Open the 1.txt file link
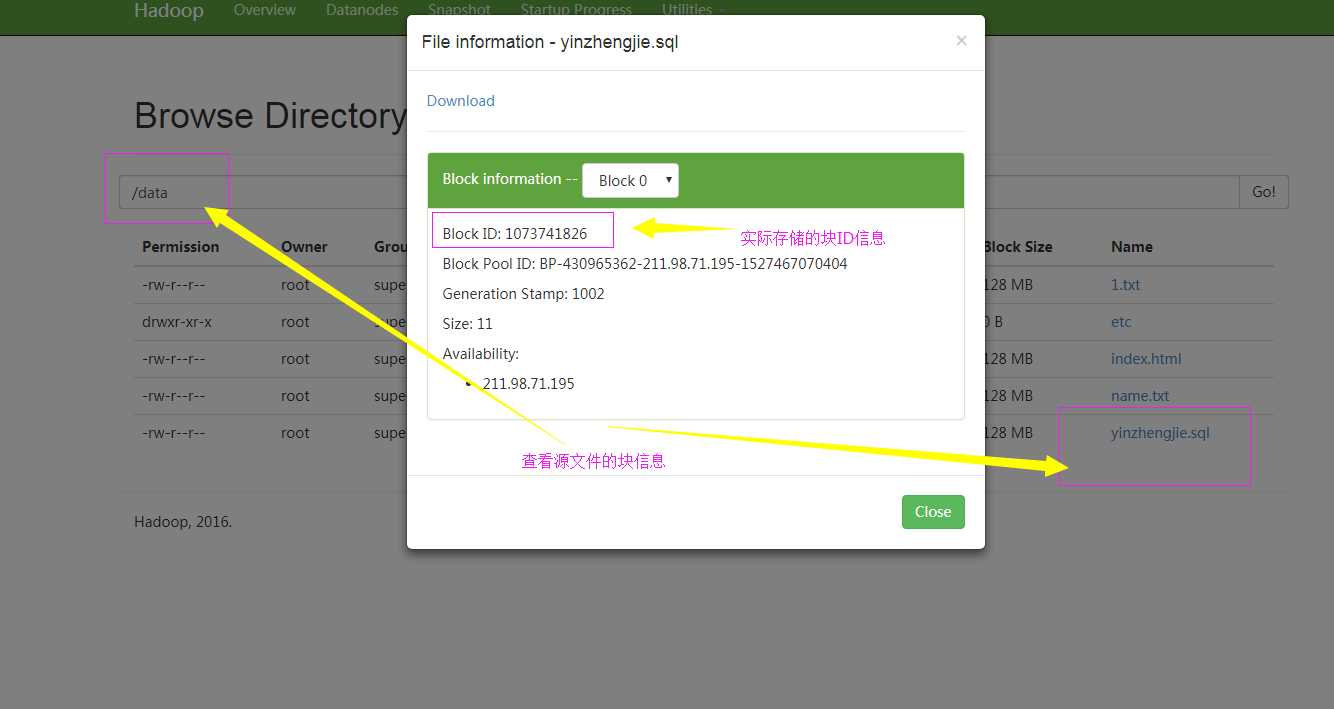1334x709 pixels. [x=1125, y=285]
